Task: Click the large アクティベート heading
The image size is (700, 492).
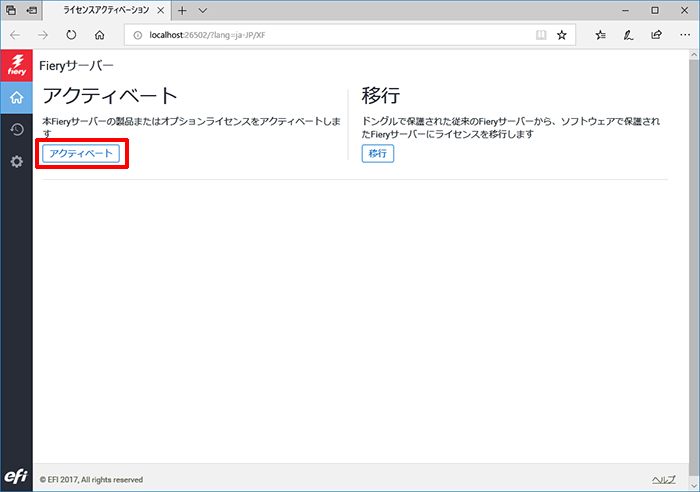Action: point(110,96)
